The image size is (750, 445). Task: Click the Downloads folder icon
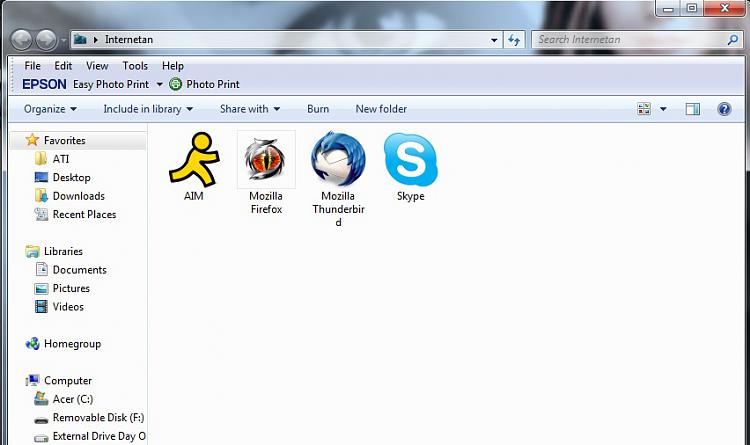coord(41,195)
